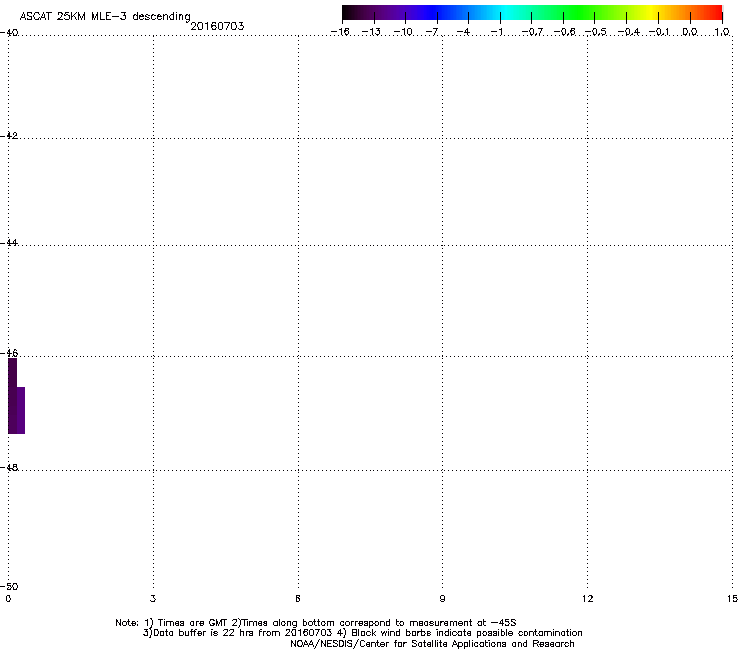The image size is (740, 650).
Task: Click the color bar label -0.7
Action: (532, 32)
